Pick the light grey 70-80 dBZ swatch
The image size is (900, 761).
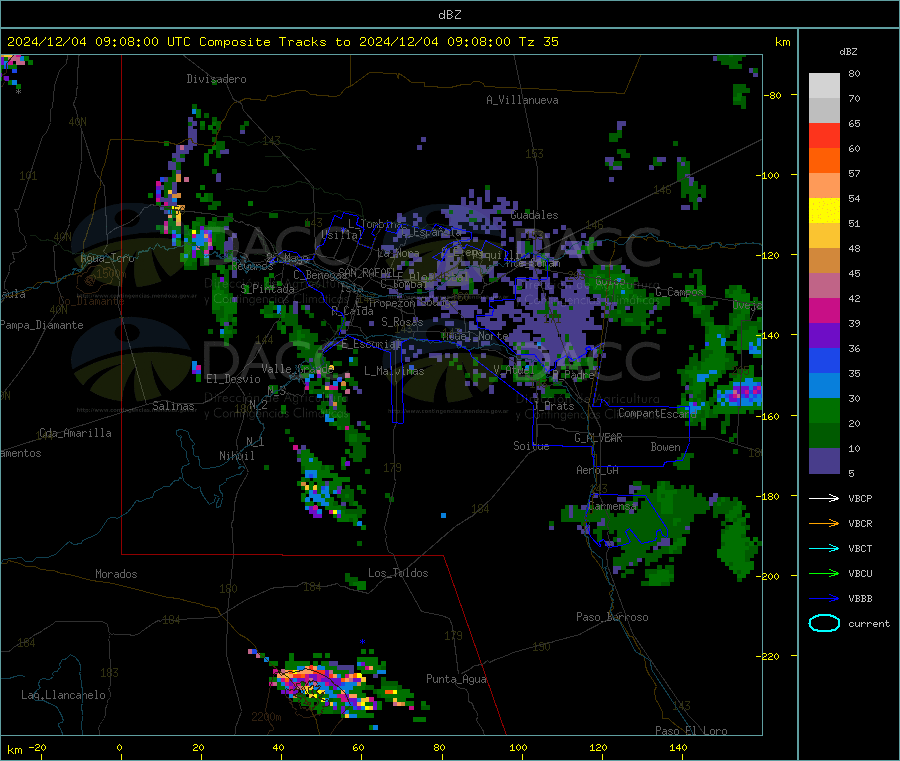pyautogui.click(x=824, y=86)
